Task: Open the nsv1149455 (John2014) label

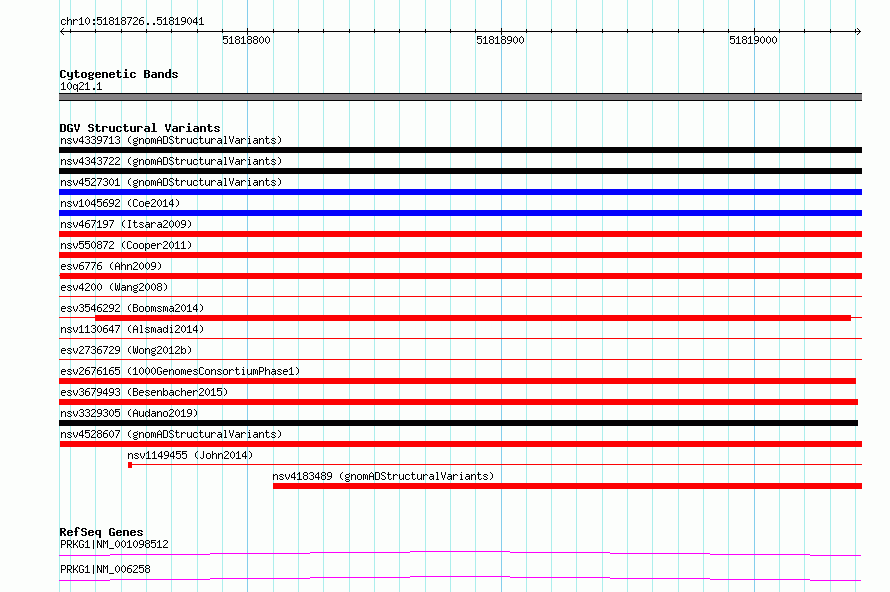Action: [x=190, y=455]
